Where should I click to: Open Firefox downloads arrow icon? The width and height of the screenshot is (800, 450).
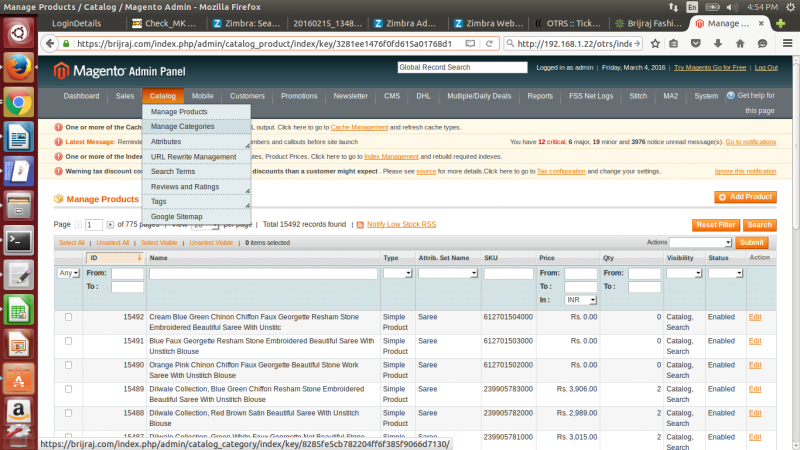[x=718, y=44]
